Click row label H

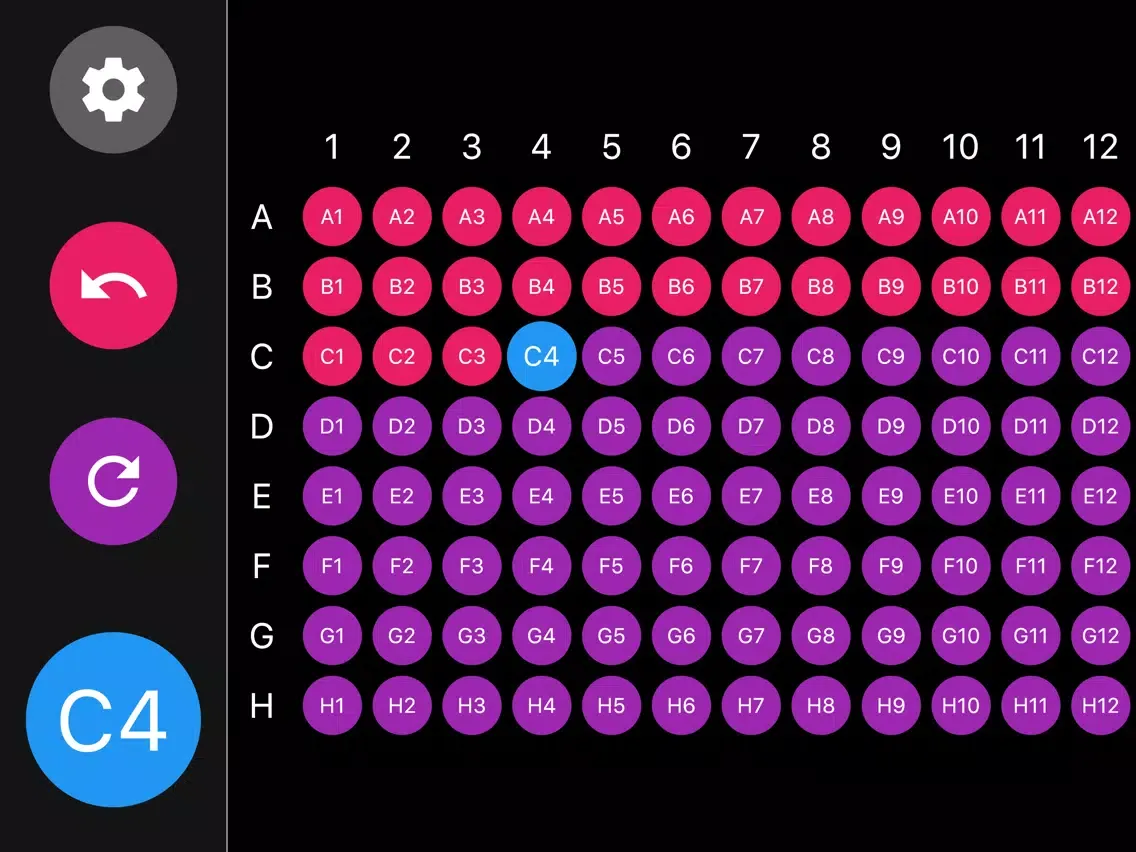tap(262, 705)
